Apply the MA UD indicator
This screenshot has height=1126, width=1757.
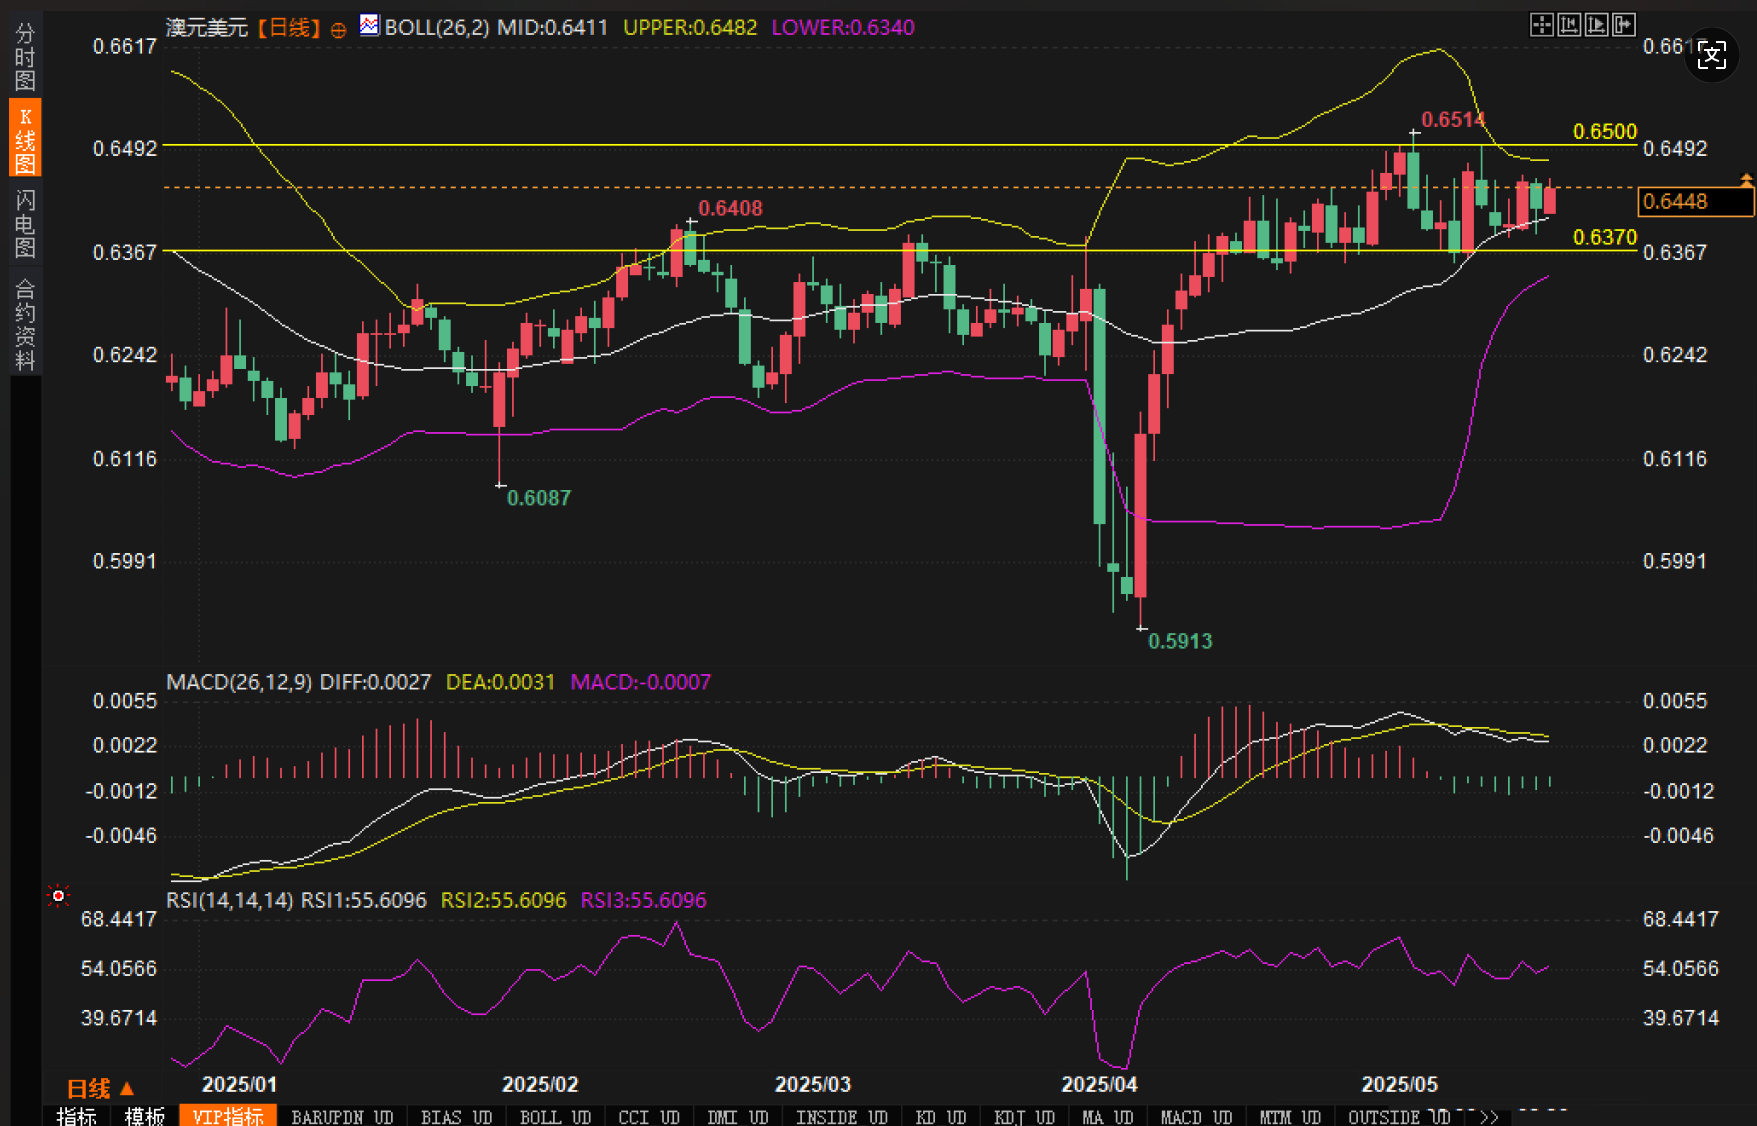(x=1107, y=1117)
